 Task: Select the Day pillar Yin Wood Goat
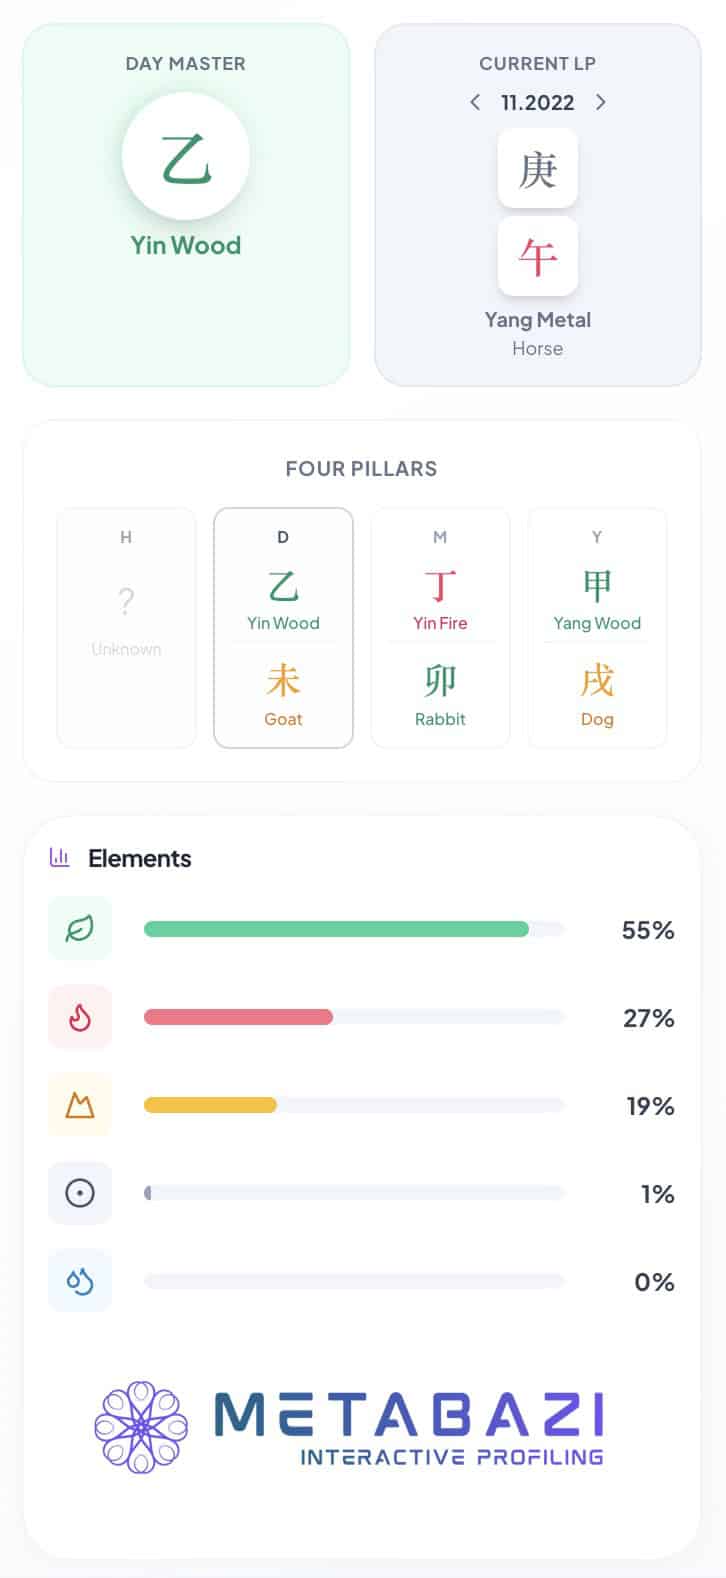(x=283, y=627)
